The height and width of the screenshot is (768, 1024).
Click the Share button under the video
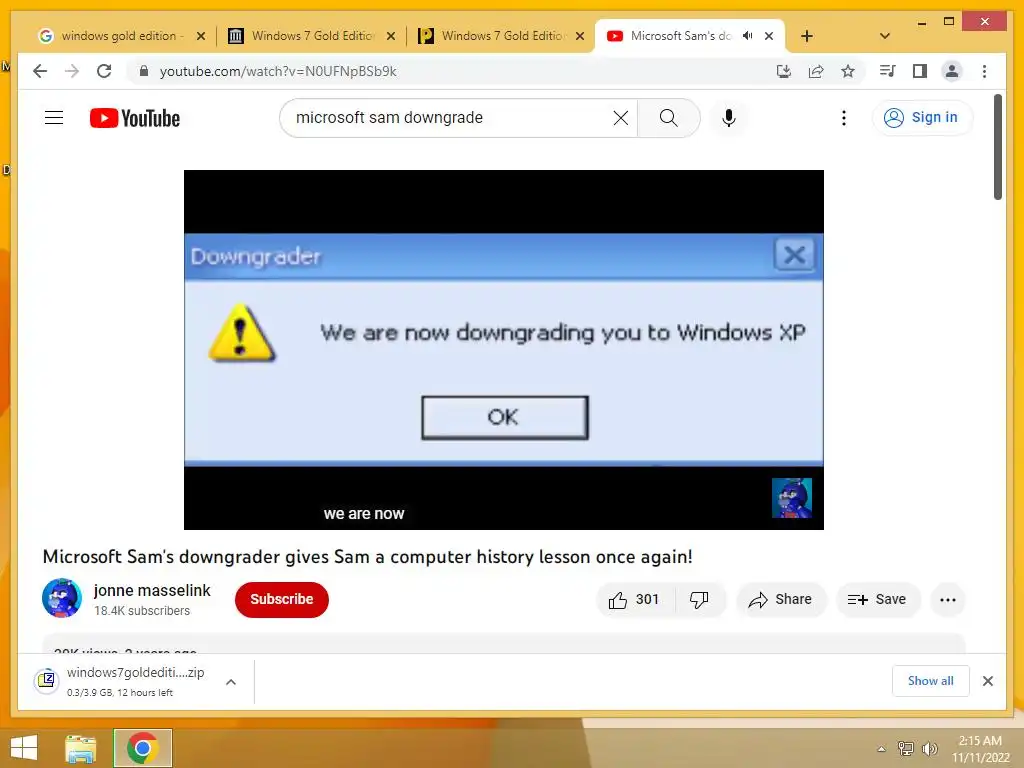pyautogui.click(x=781, y=600)
